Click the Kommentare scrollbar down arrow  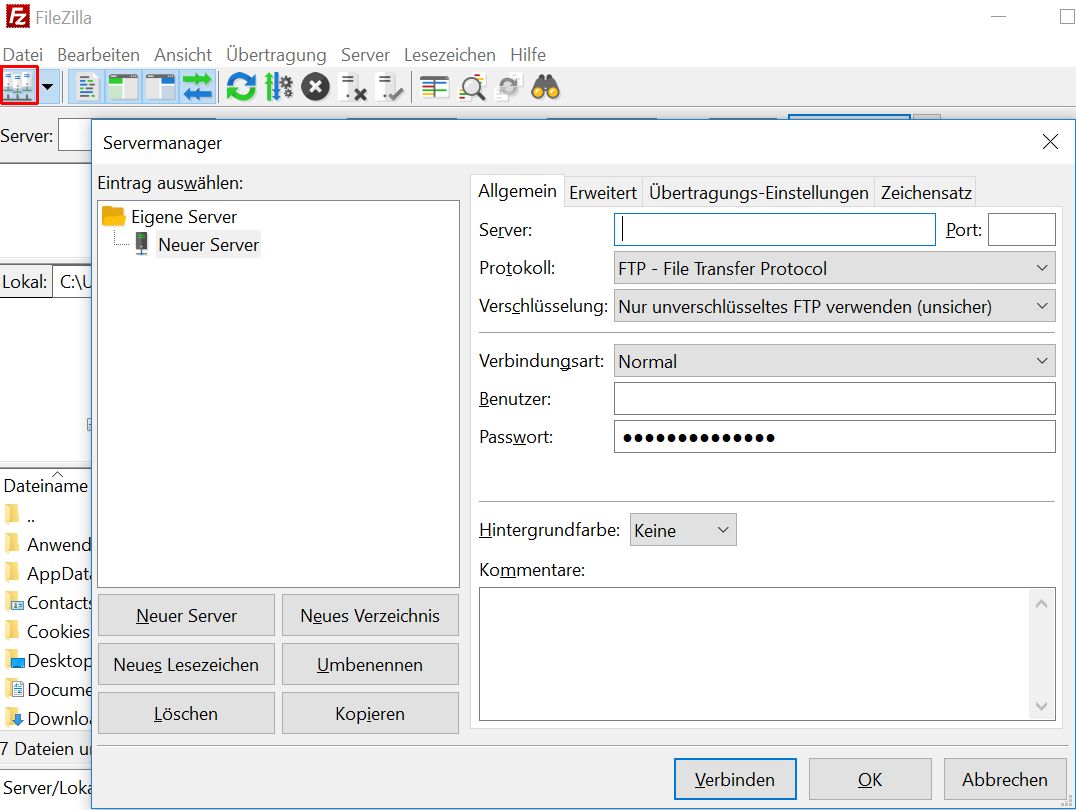point(1042,706)
